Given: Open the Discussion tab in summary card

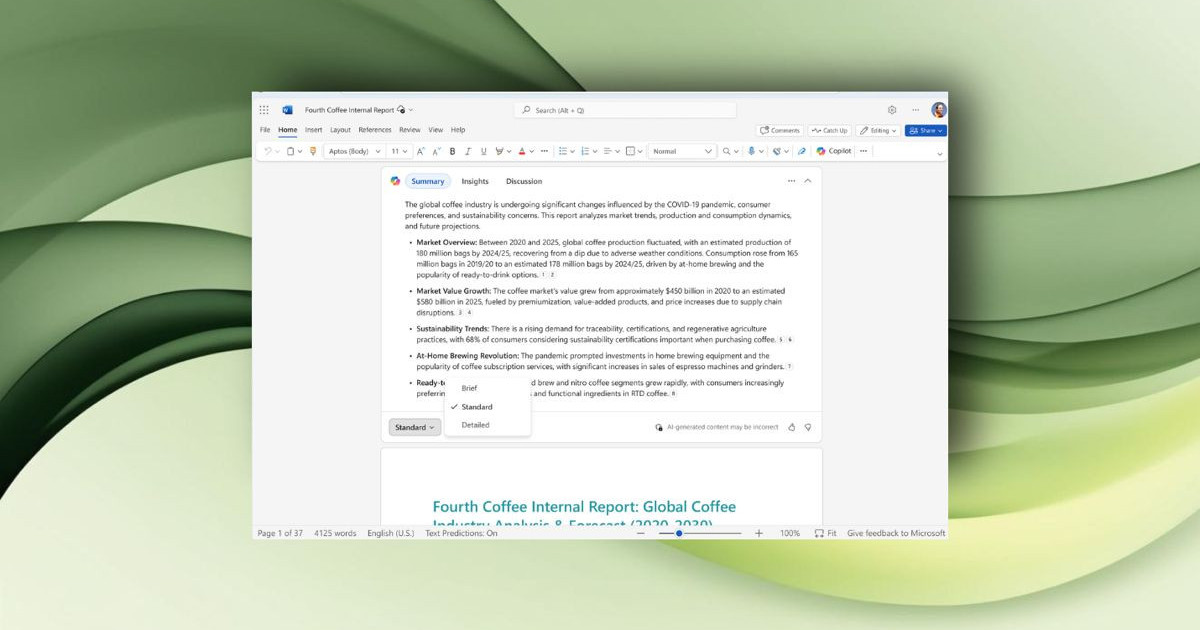Looking at the screenshot, I should [524, 181].
